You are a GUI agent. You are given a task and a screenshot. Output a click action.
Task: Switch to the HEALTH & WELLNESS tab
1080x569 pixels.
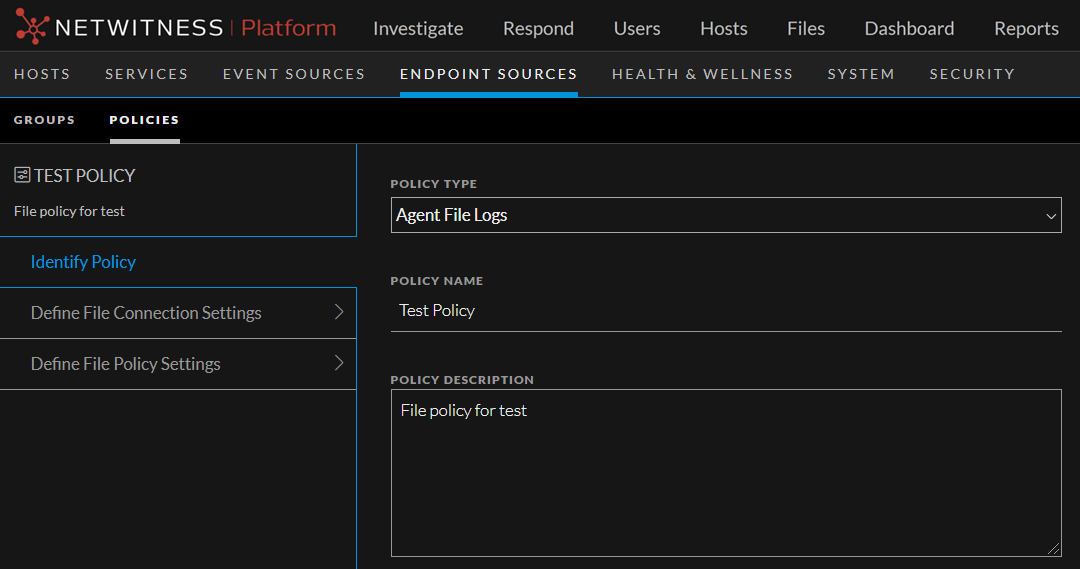[x=703, y=74]
